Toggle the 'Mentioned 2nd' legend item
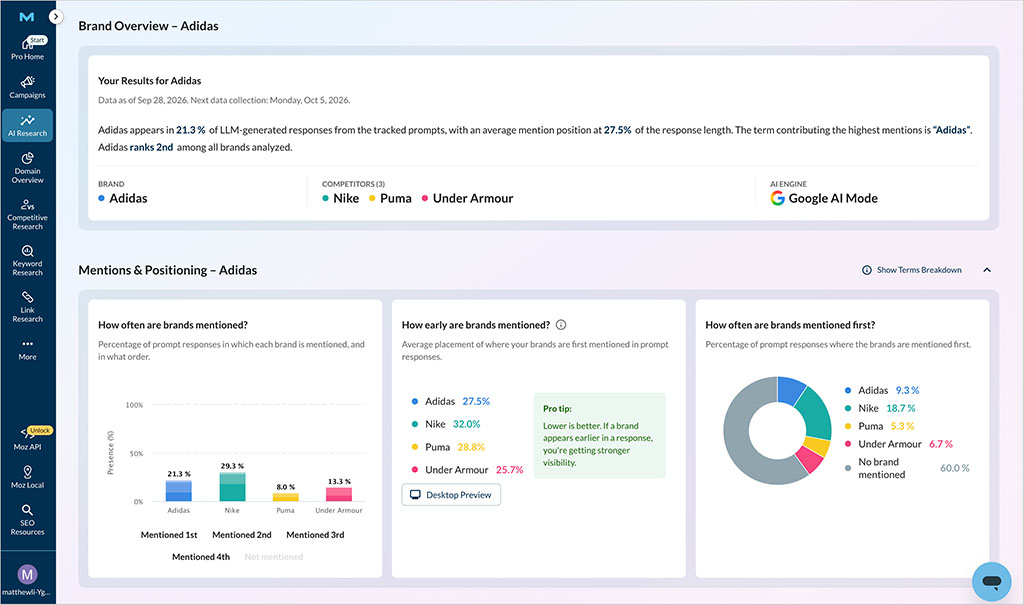Screen dimensions: 1024x605 pyautogui.click(x=242, y=534)
